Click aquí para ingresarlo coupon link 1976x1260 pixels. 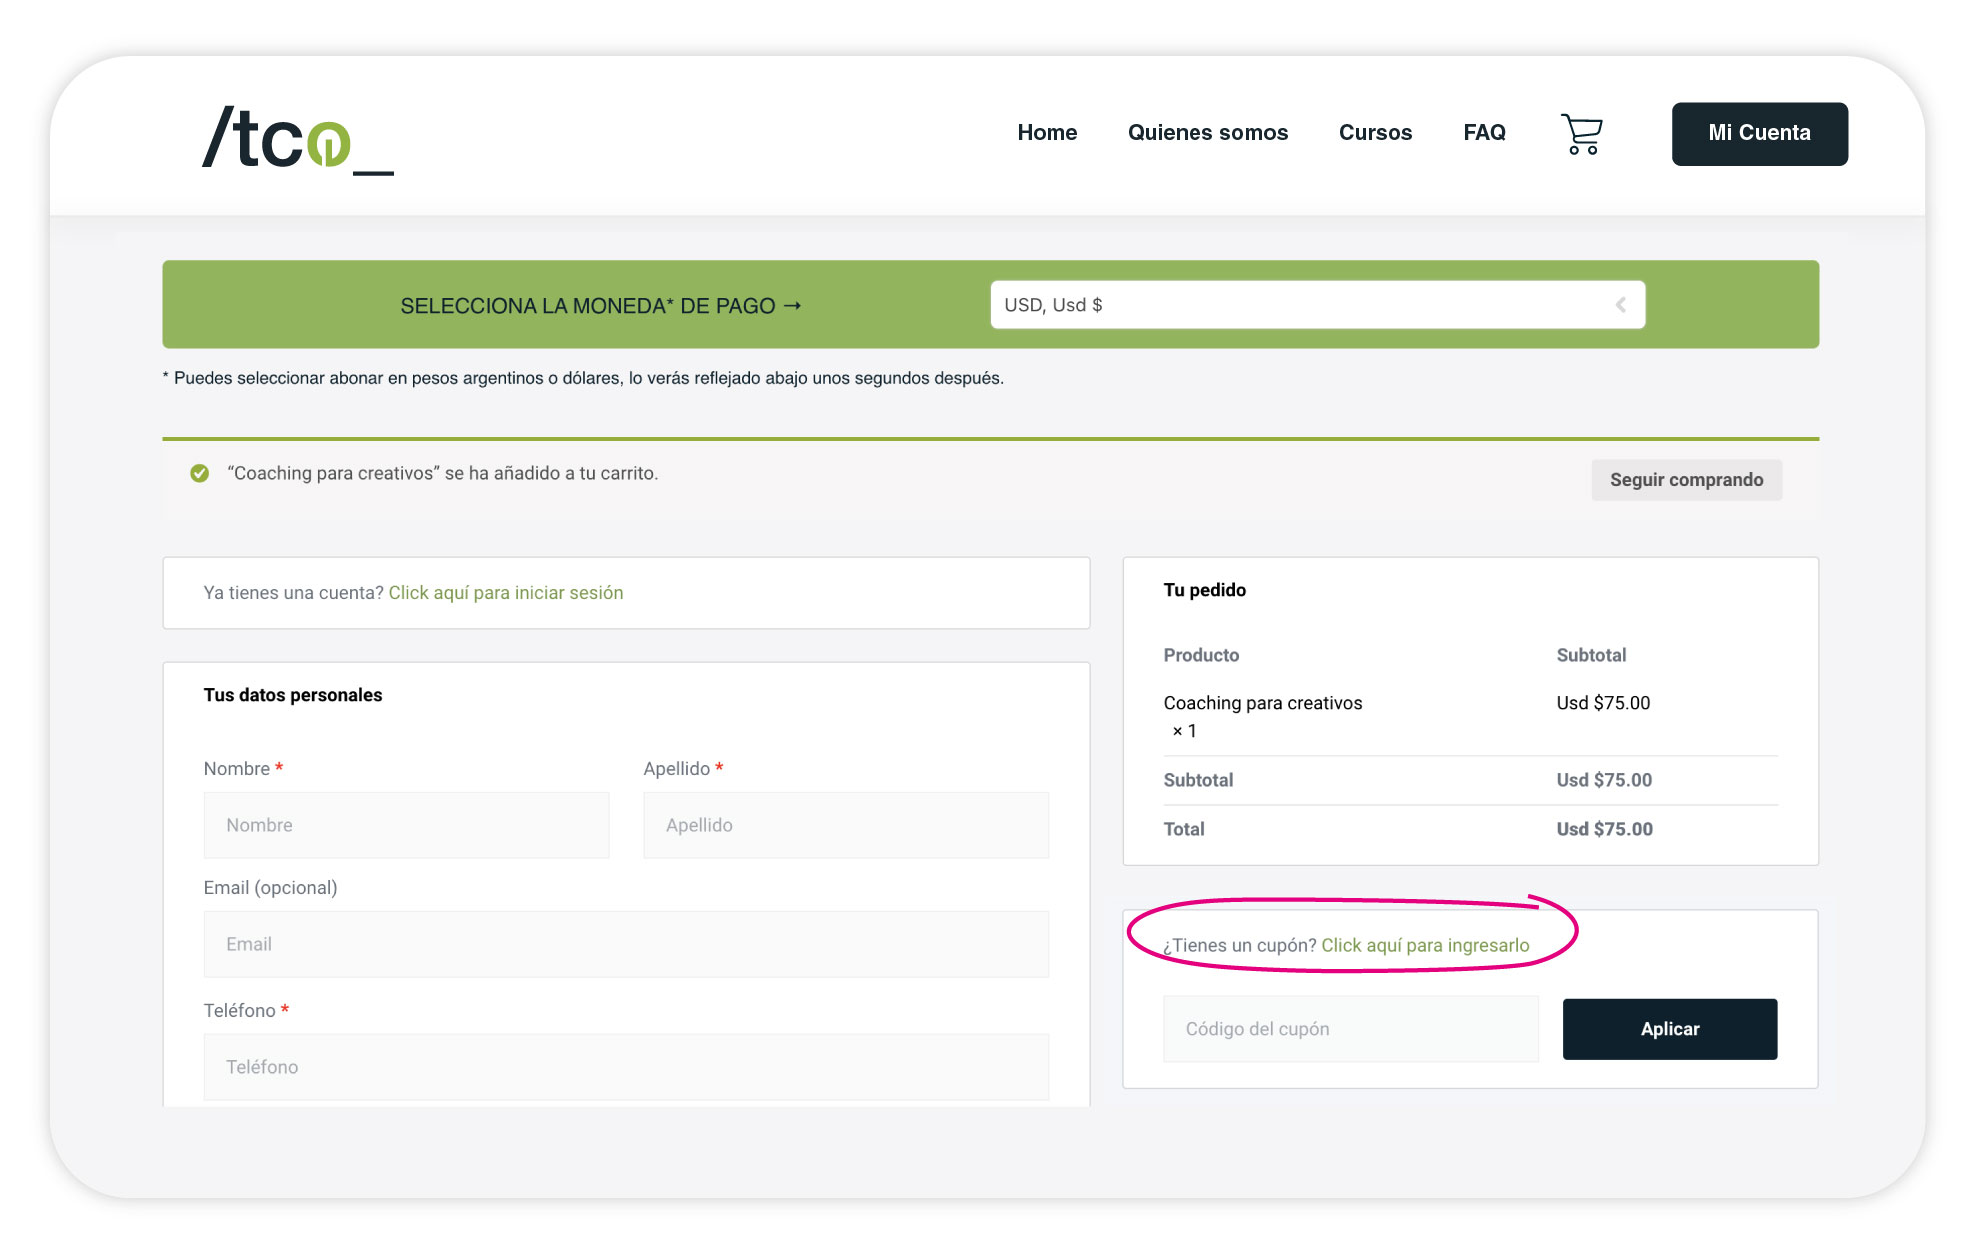click(x=1425, y=945)
